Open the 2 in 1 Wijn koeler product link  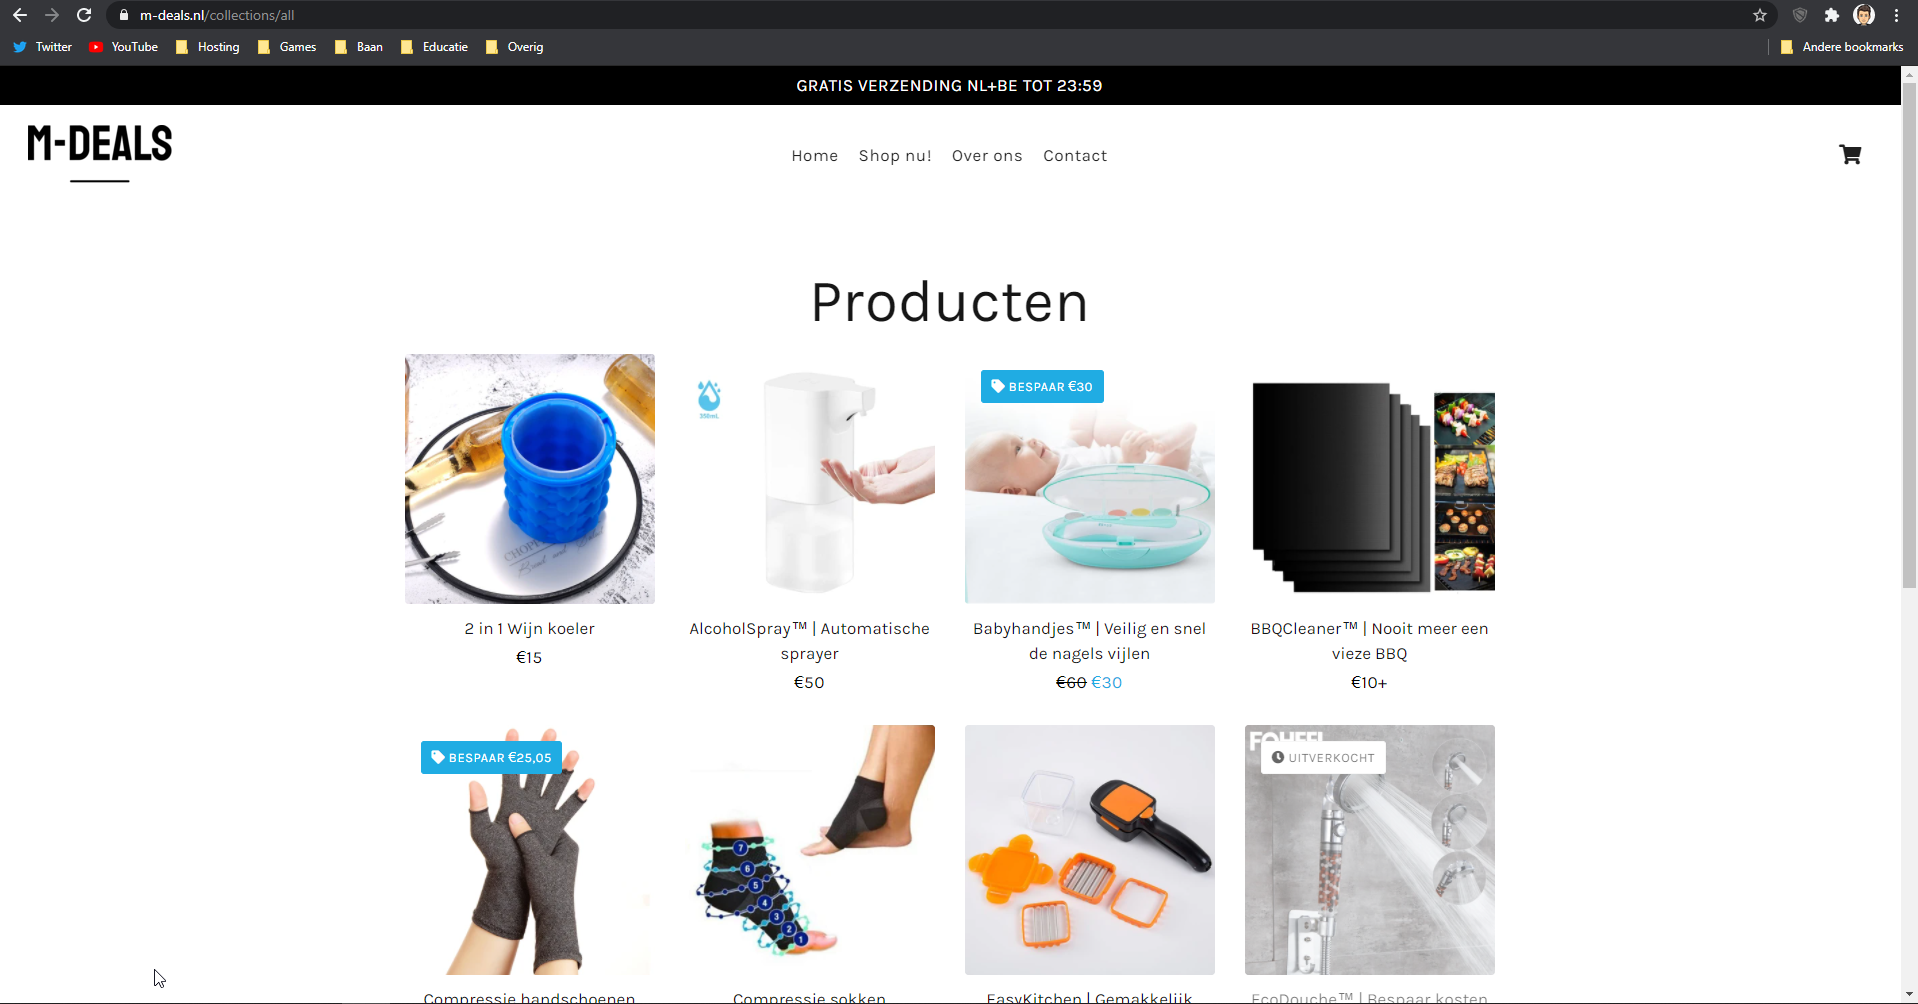pyautogui.click(x=530, y=629)
